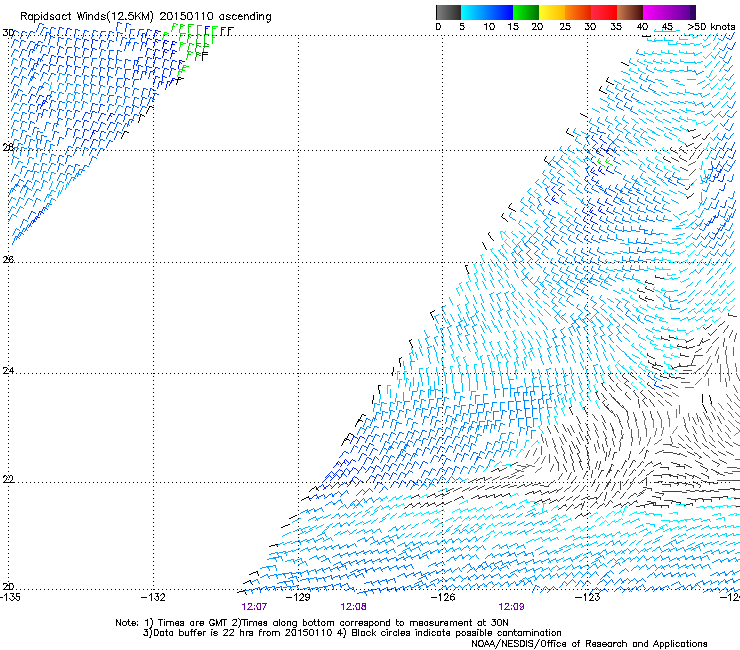Click the red 30-35 knots legend swatch
Image resolution: width=740 pixels, height=650 pixels.
[604, 12]
